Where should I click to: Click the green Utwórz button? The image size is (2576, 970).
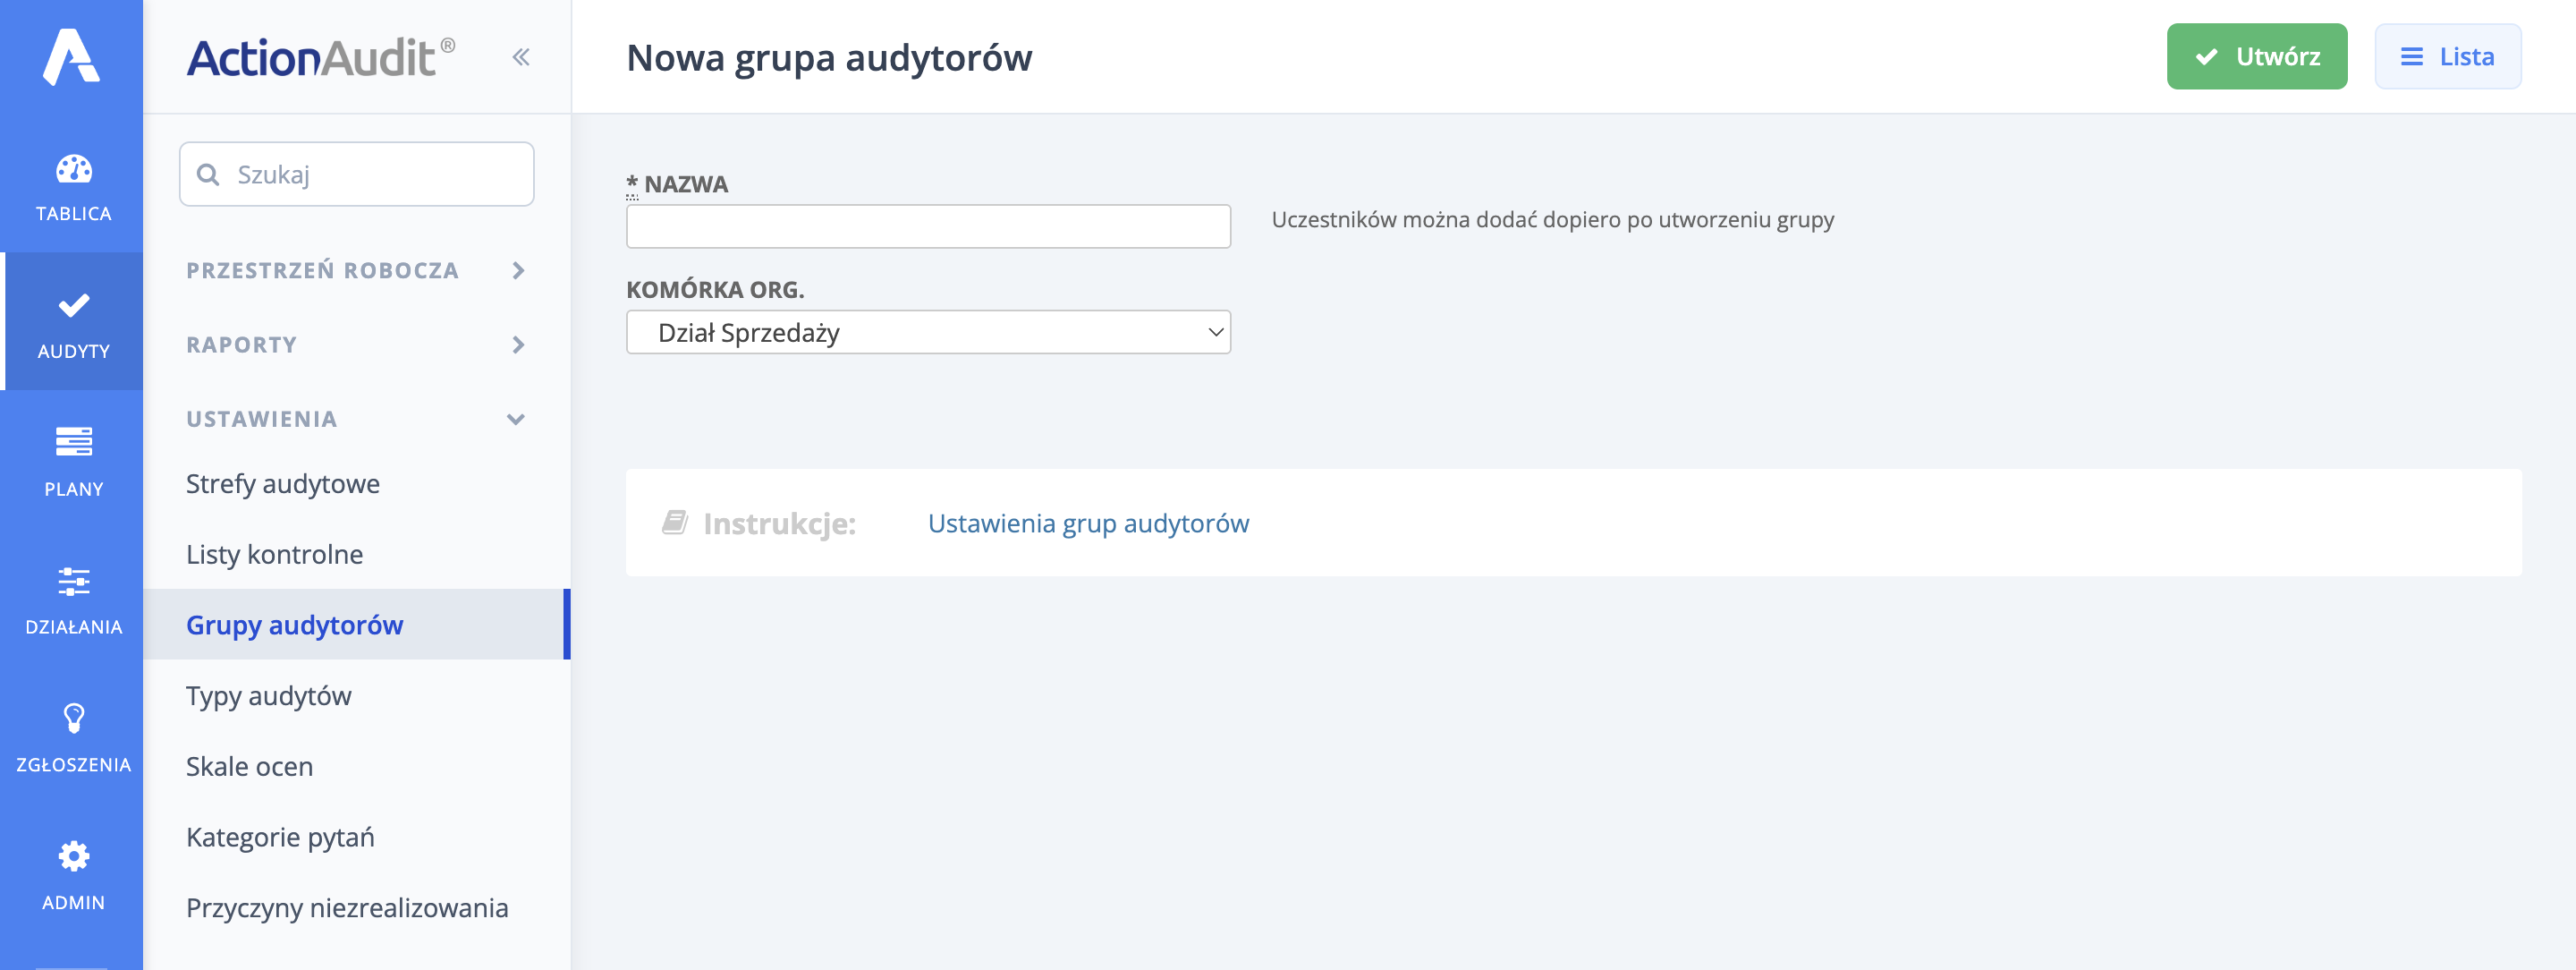(2256, 56)
